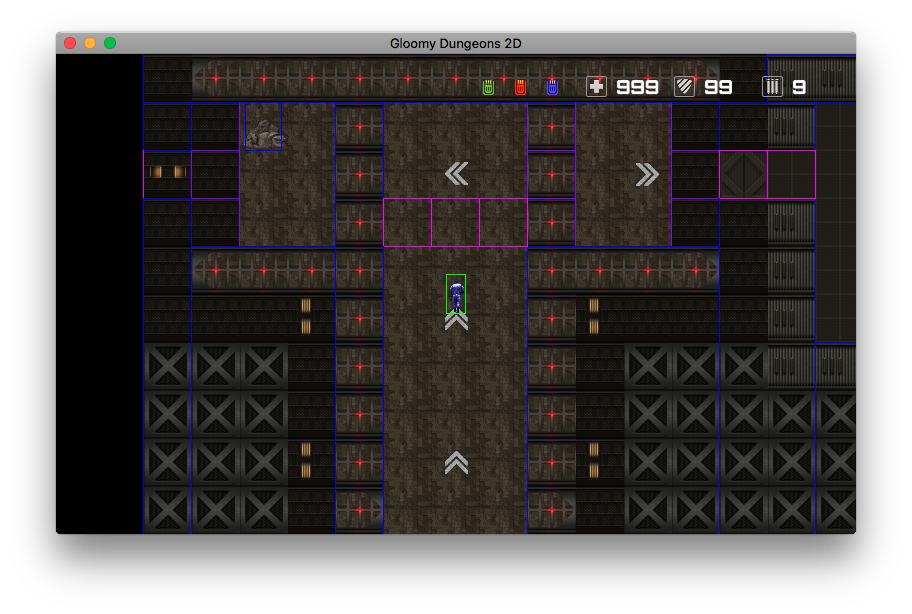The height and width of the screenshot is (614, 912).
Task: Click the gray rock pile object
Action: 265,134
